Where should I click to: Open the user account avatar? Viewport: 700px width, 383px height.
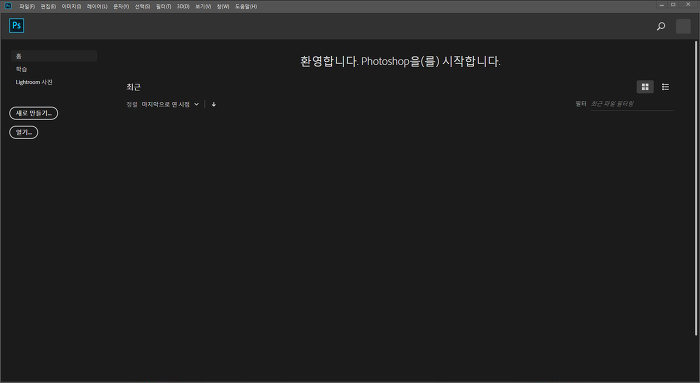click(x=683, y=26)
